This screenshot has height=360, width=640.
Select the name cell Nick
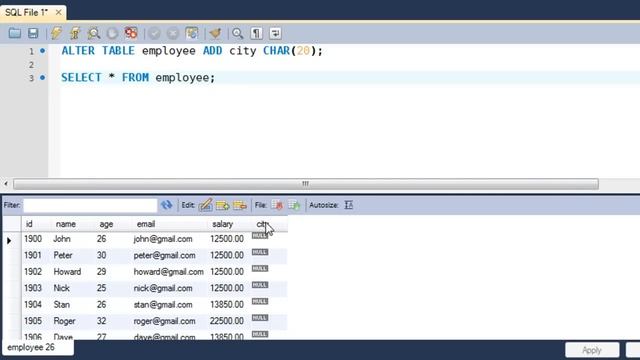(62, 288)
